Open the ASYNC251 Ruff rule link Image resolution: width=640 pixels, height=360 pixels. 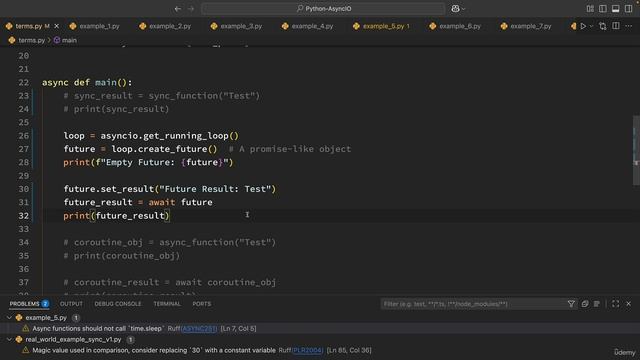click(x=199, y=329)
